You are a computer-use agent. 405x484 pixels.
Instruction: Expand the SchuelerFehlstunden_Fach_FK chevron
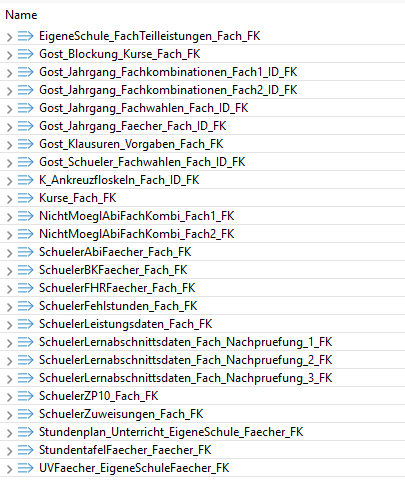9,307
